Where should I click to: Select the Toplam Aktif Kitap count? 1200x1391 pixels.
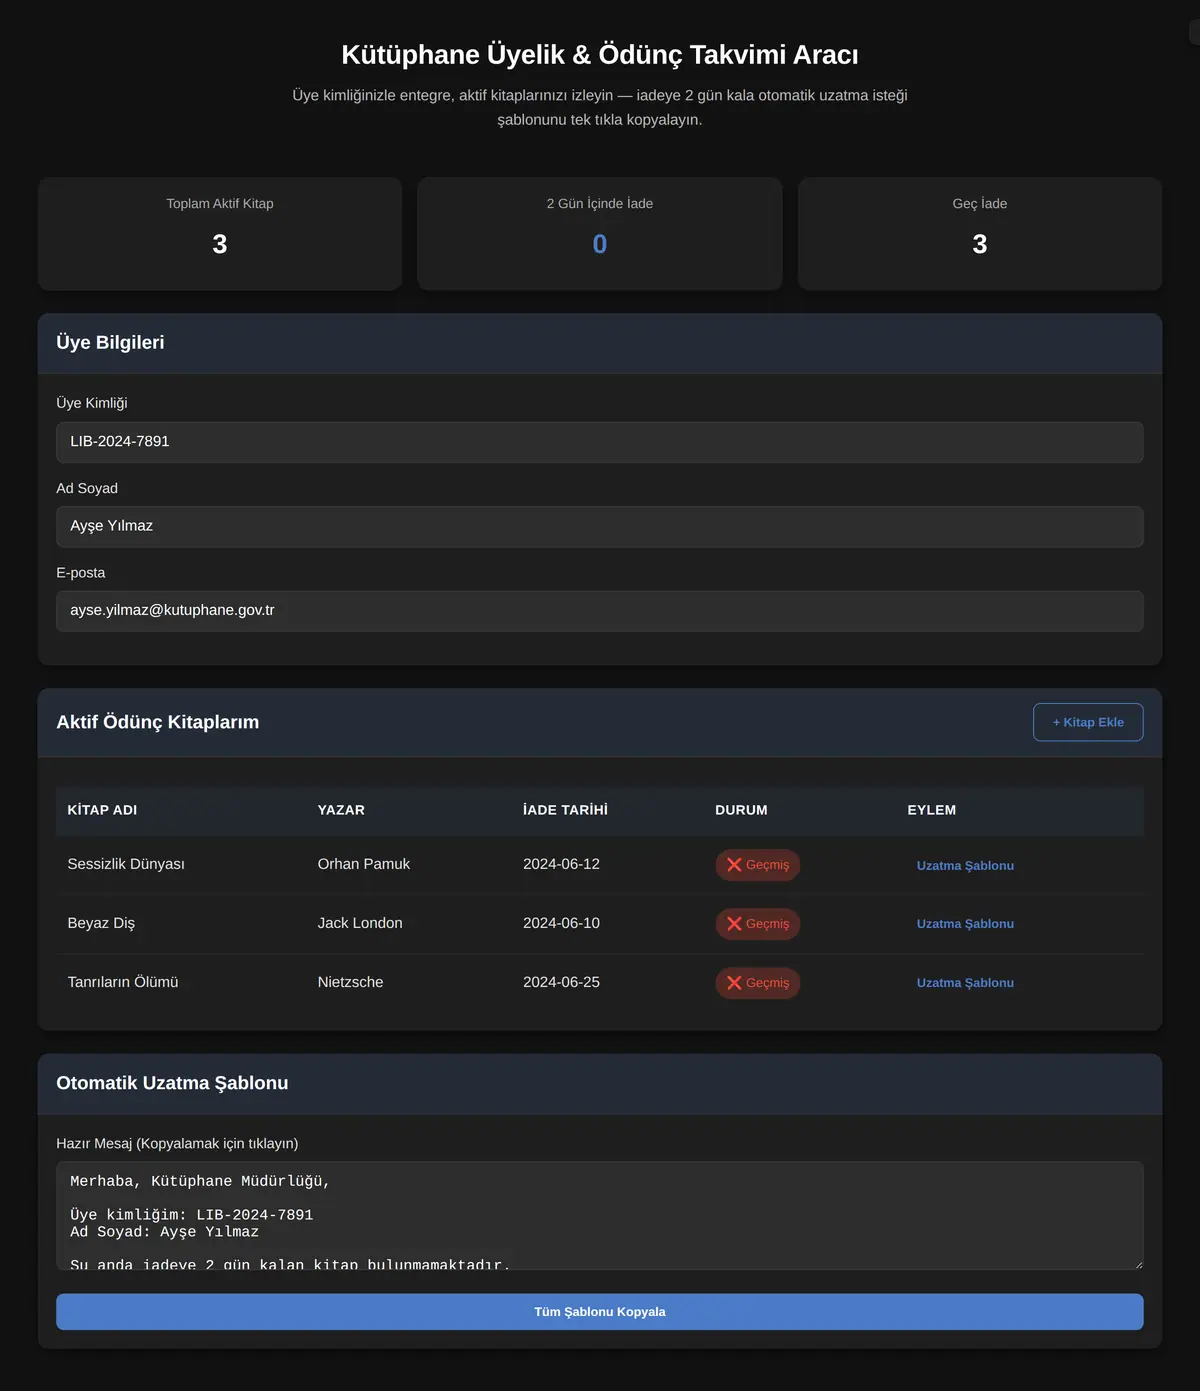220,244
